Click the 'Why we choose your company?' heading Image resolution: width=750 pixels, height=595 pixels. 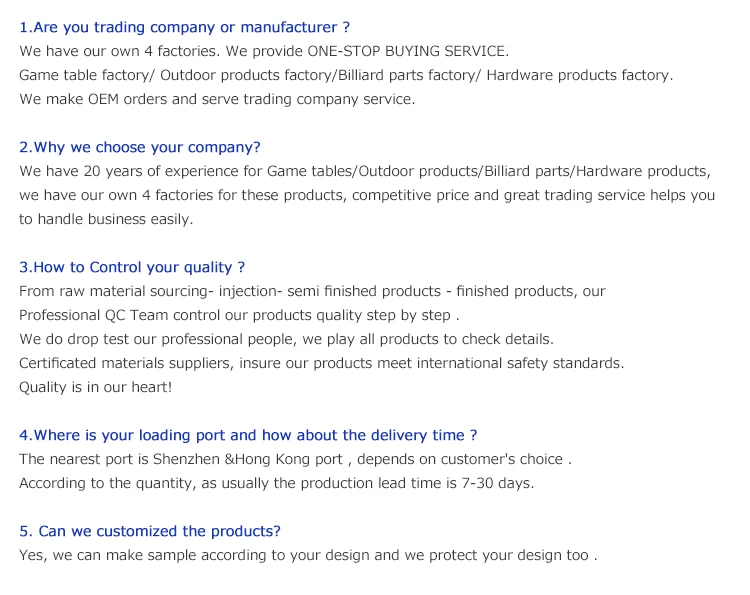coord(140,147)
